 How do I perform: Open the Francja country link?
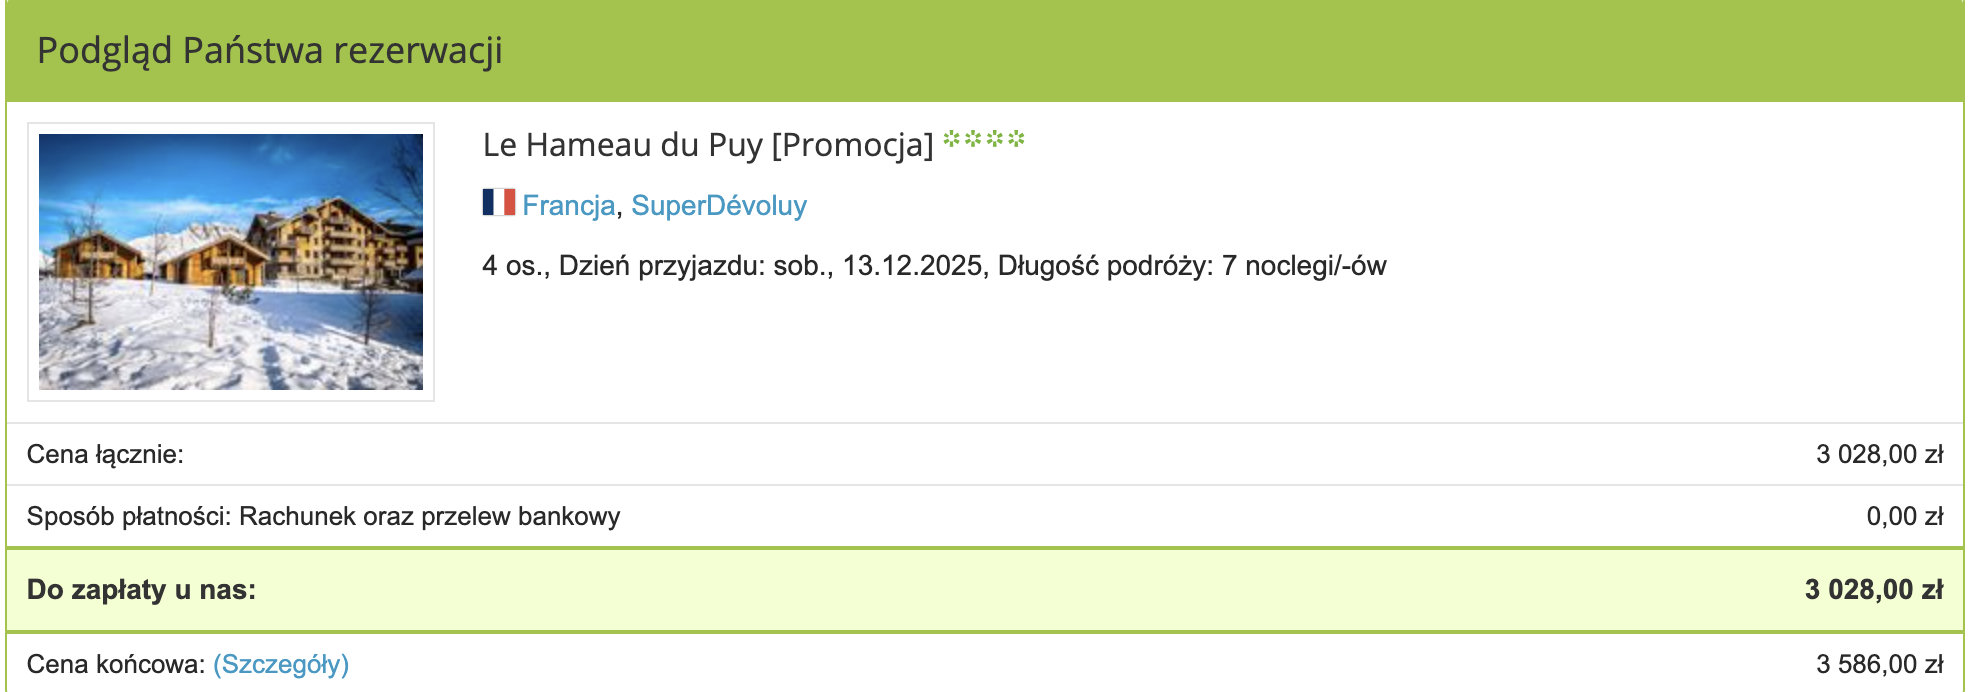pos(568,206)
